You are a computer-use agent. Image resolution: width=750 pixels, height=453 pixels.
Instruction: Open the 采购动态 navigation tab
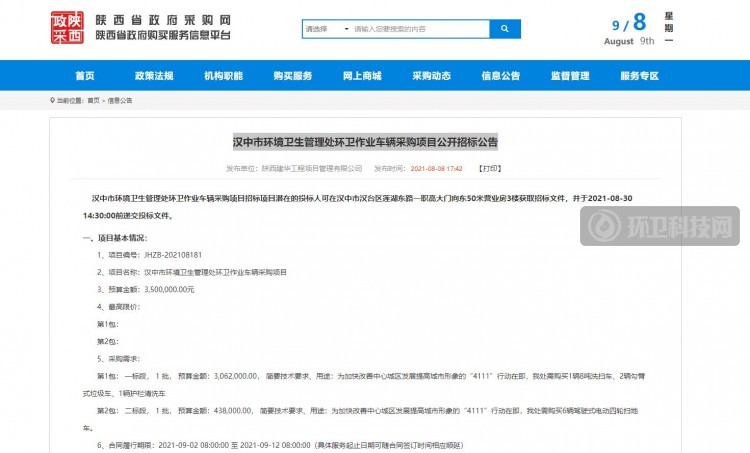coord(431,76)
